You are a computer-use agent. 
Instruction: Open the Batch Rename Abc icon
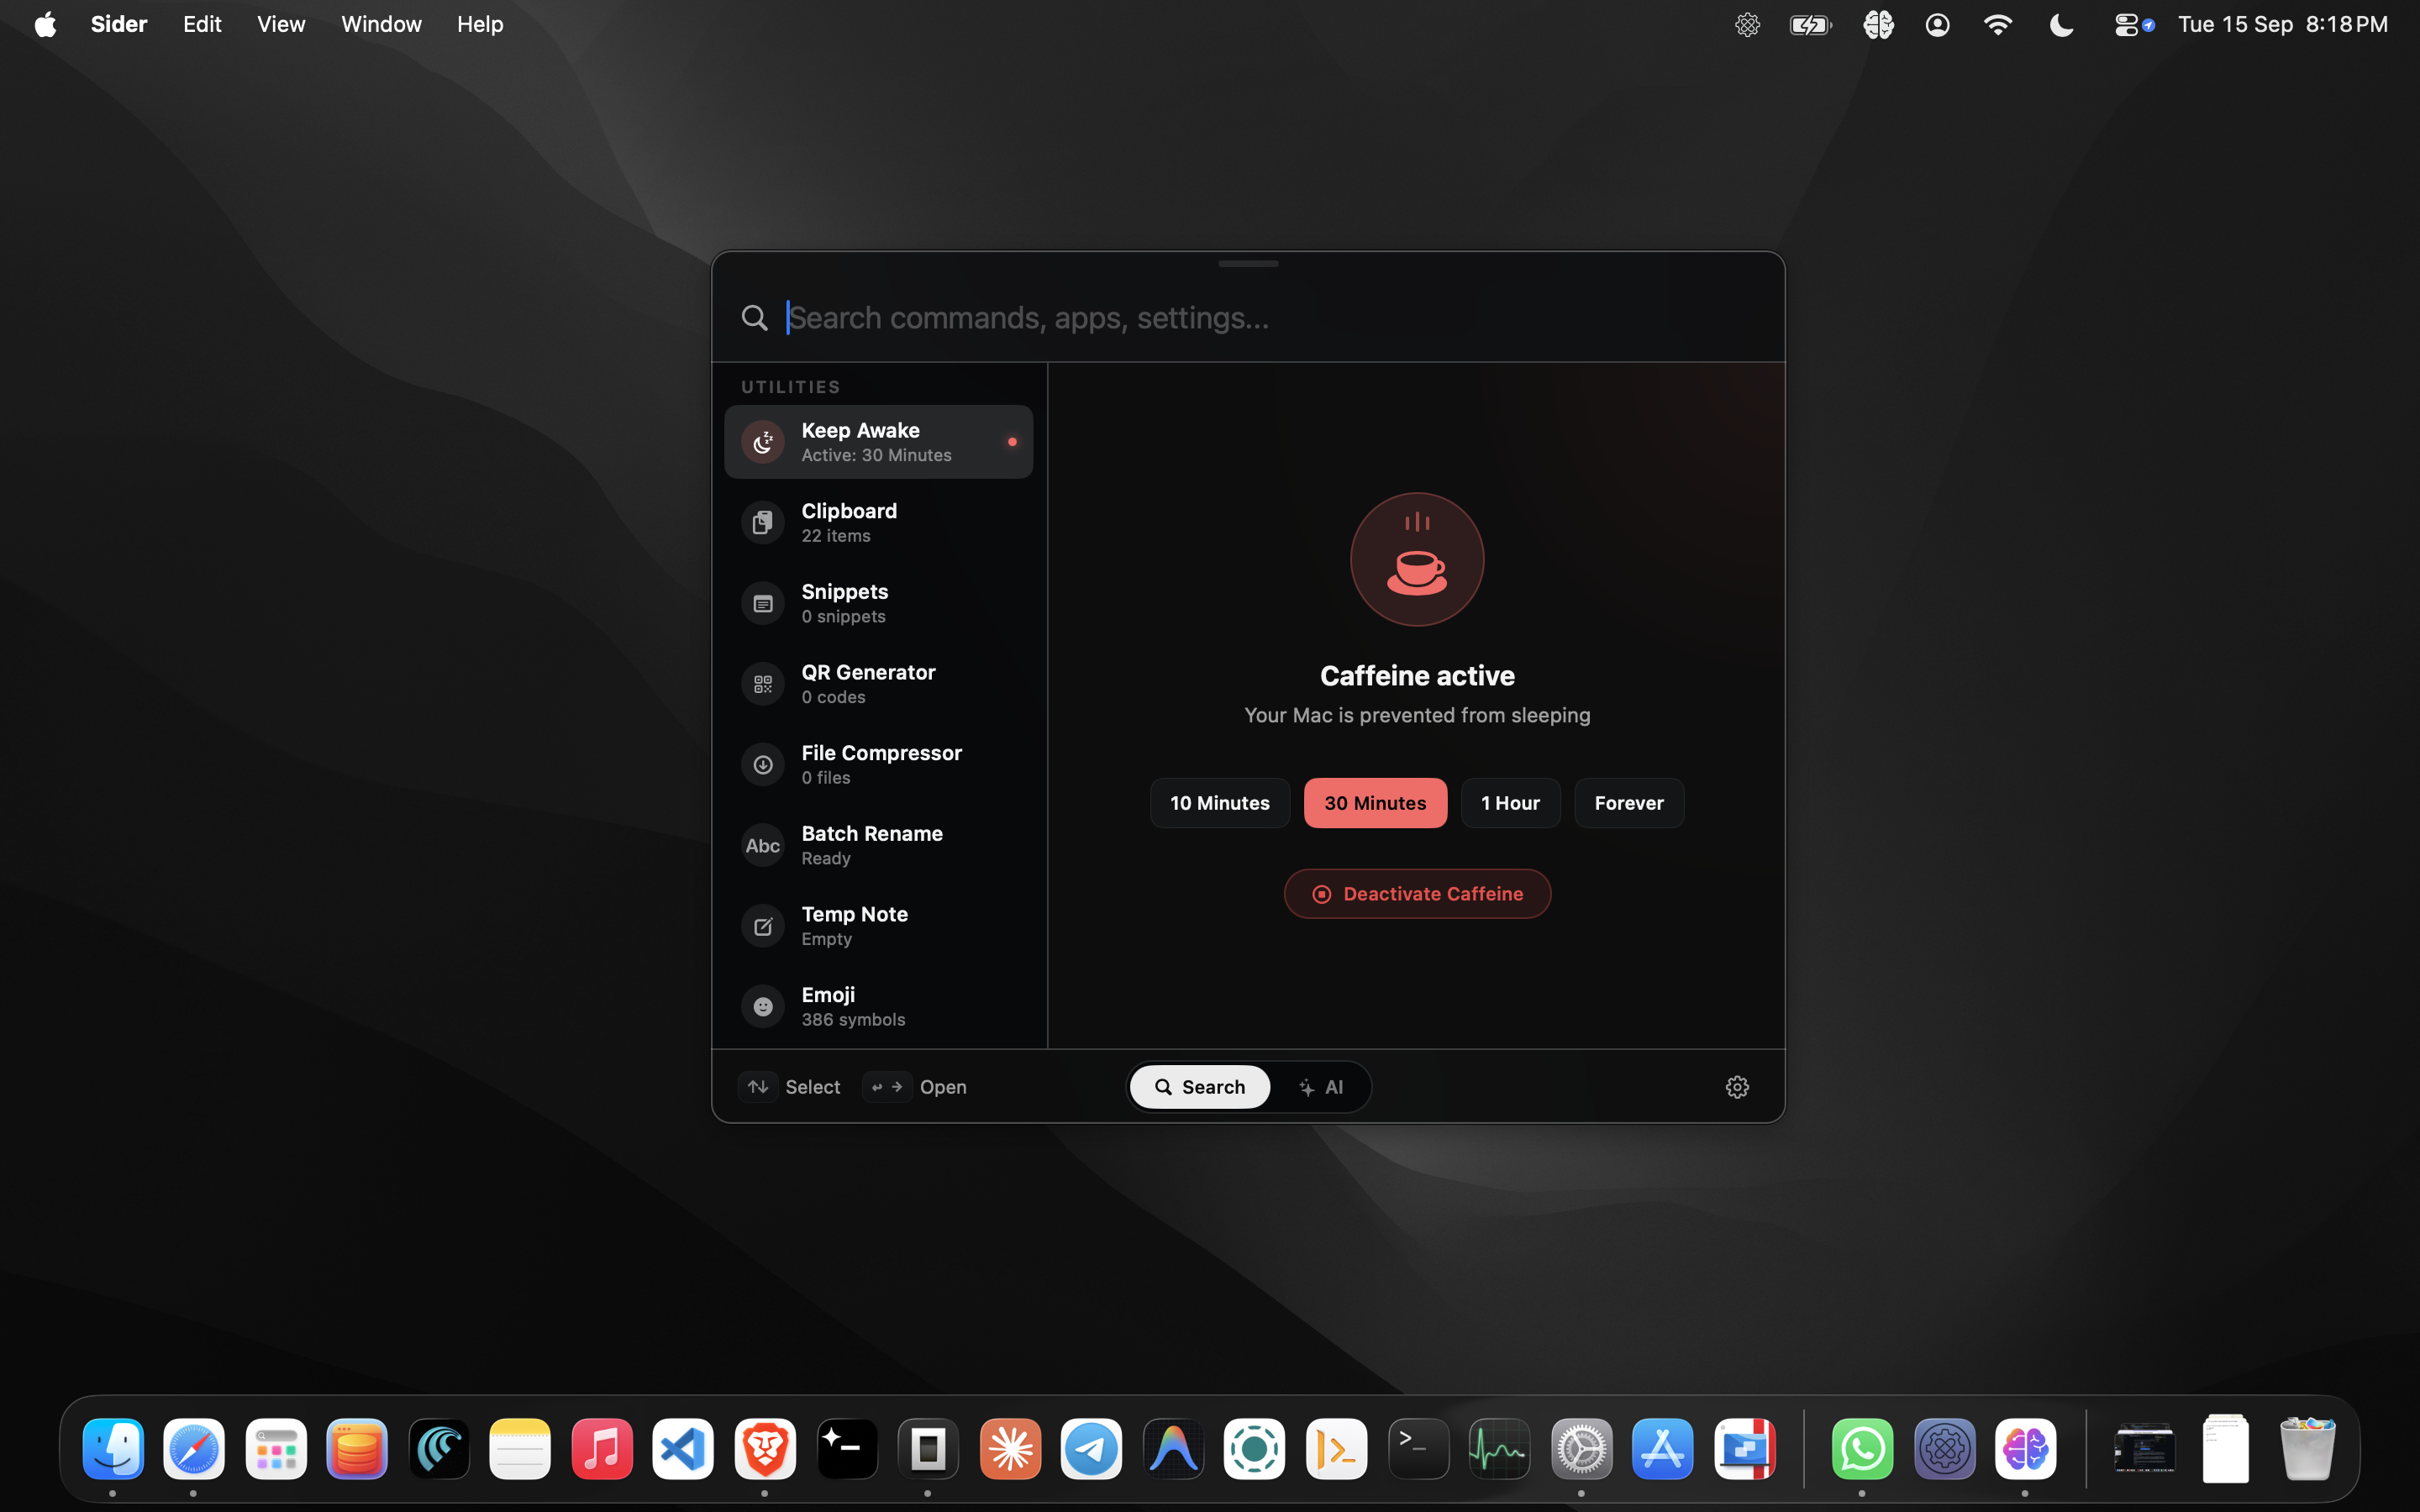tap(763, 845)
